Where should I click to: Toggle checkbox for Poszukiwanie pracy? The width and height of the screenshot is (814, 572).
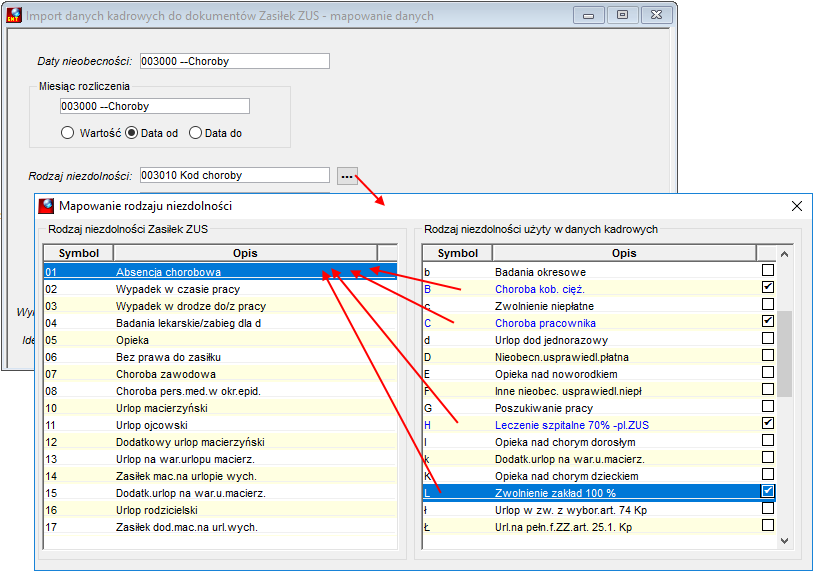(x=768, y=406)
